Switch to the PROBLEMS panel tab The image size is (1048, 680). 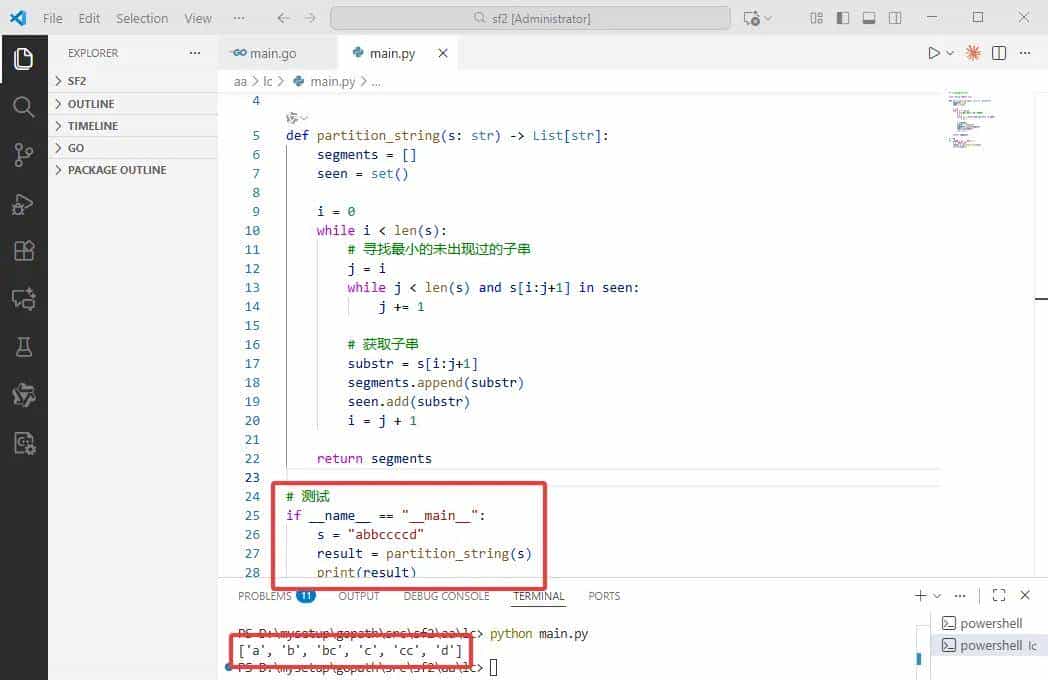click(x=265, y=596)
